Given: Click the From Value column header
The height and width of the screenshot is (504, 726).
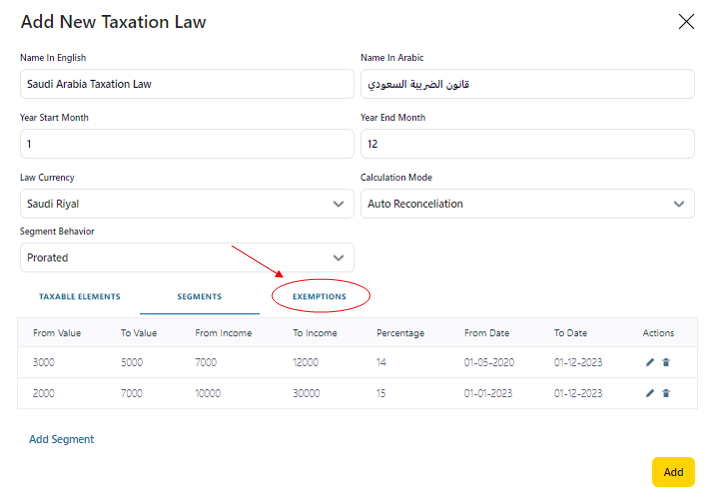Looking at the screenshot, I should tap(57, 333).
